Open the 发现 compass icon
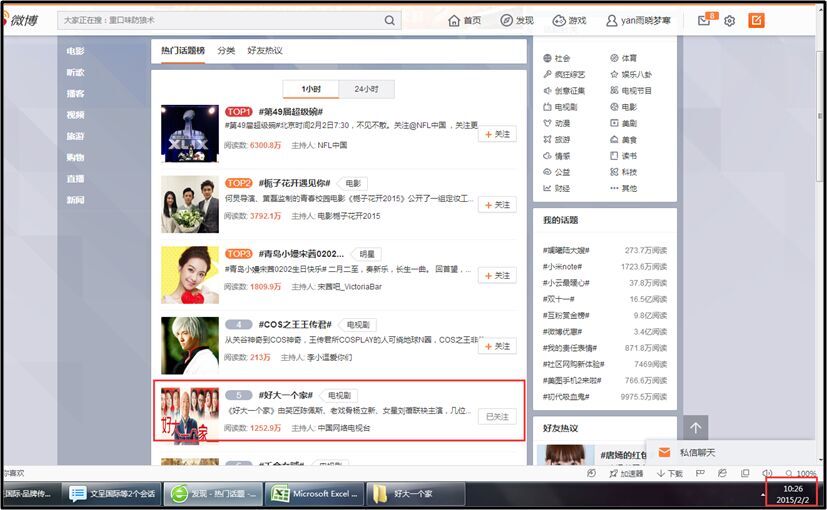This screenshot has height=510, width=827. [x=506, y=21]
